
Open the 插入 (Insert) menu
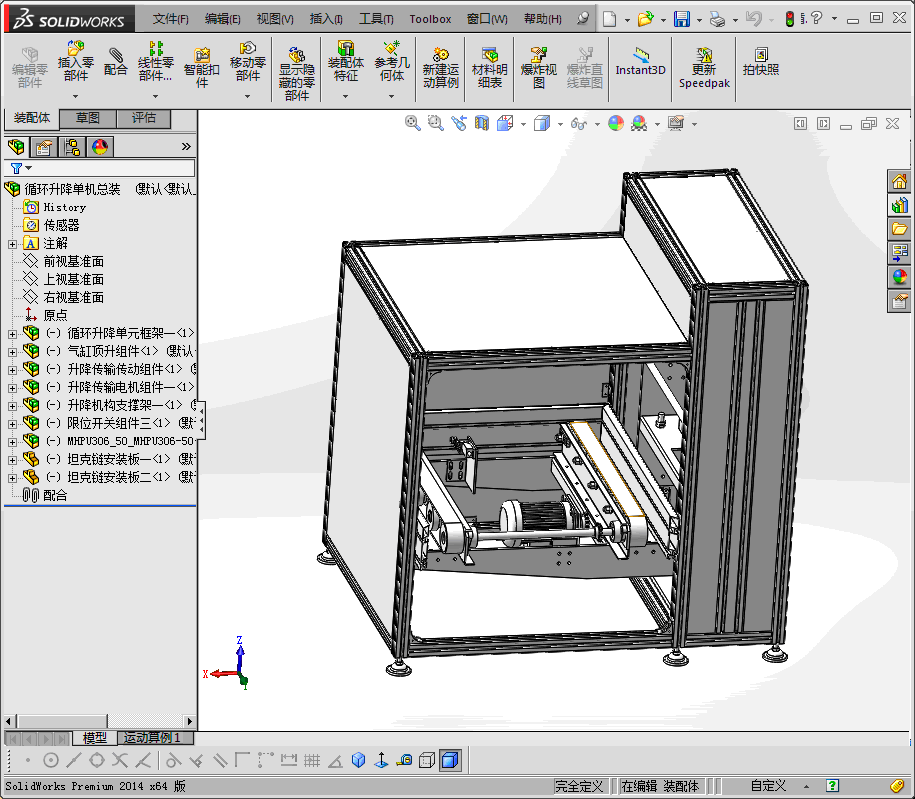coord(325,19)
